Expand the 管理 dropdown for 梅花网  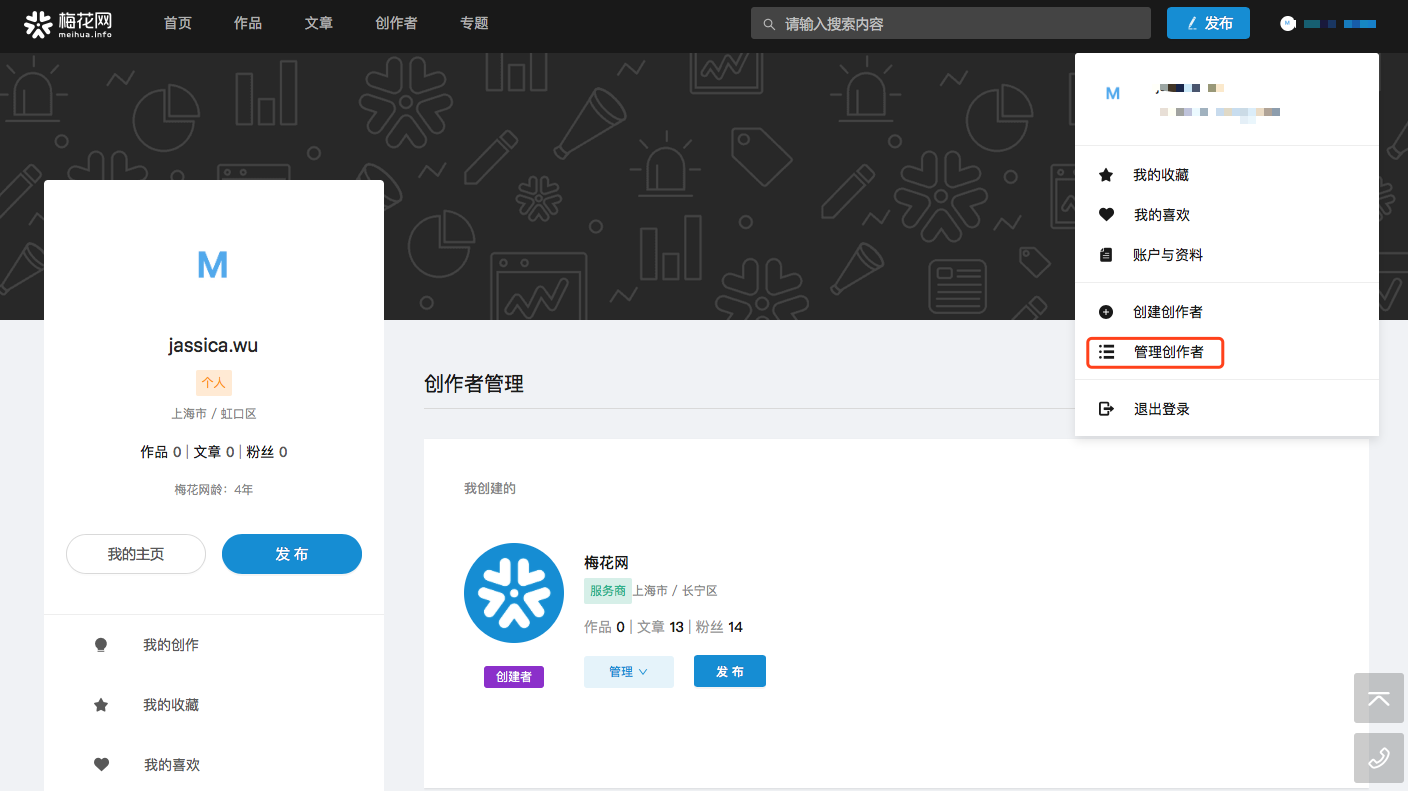click(628, 672)
